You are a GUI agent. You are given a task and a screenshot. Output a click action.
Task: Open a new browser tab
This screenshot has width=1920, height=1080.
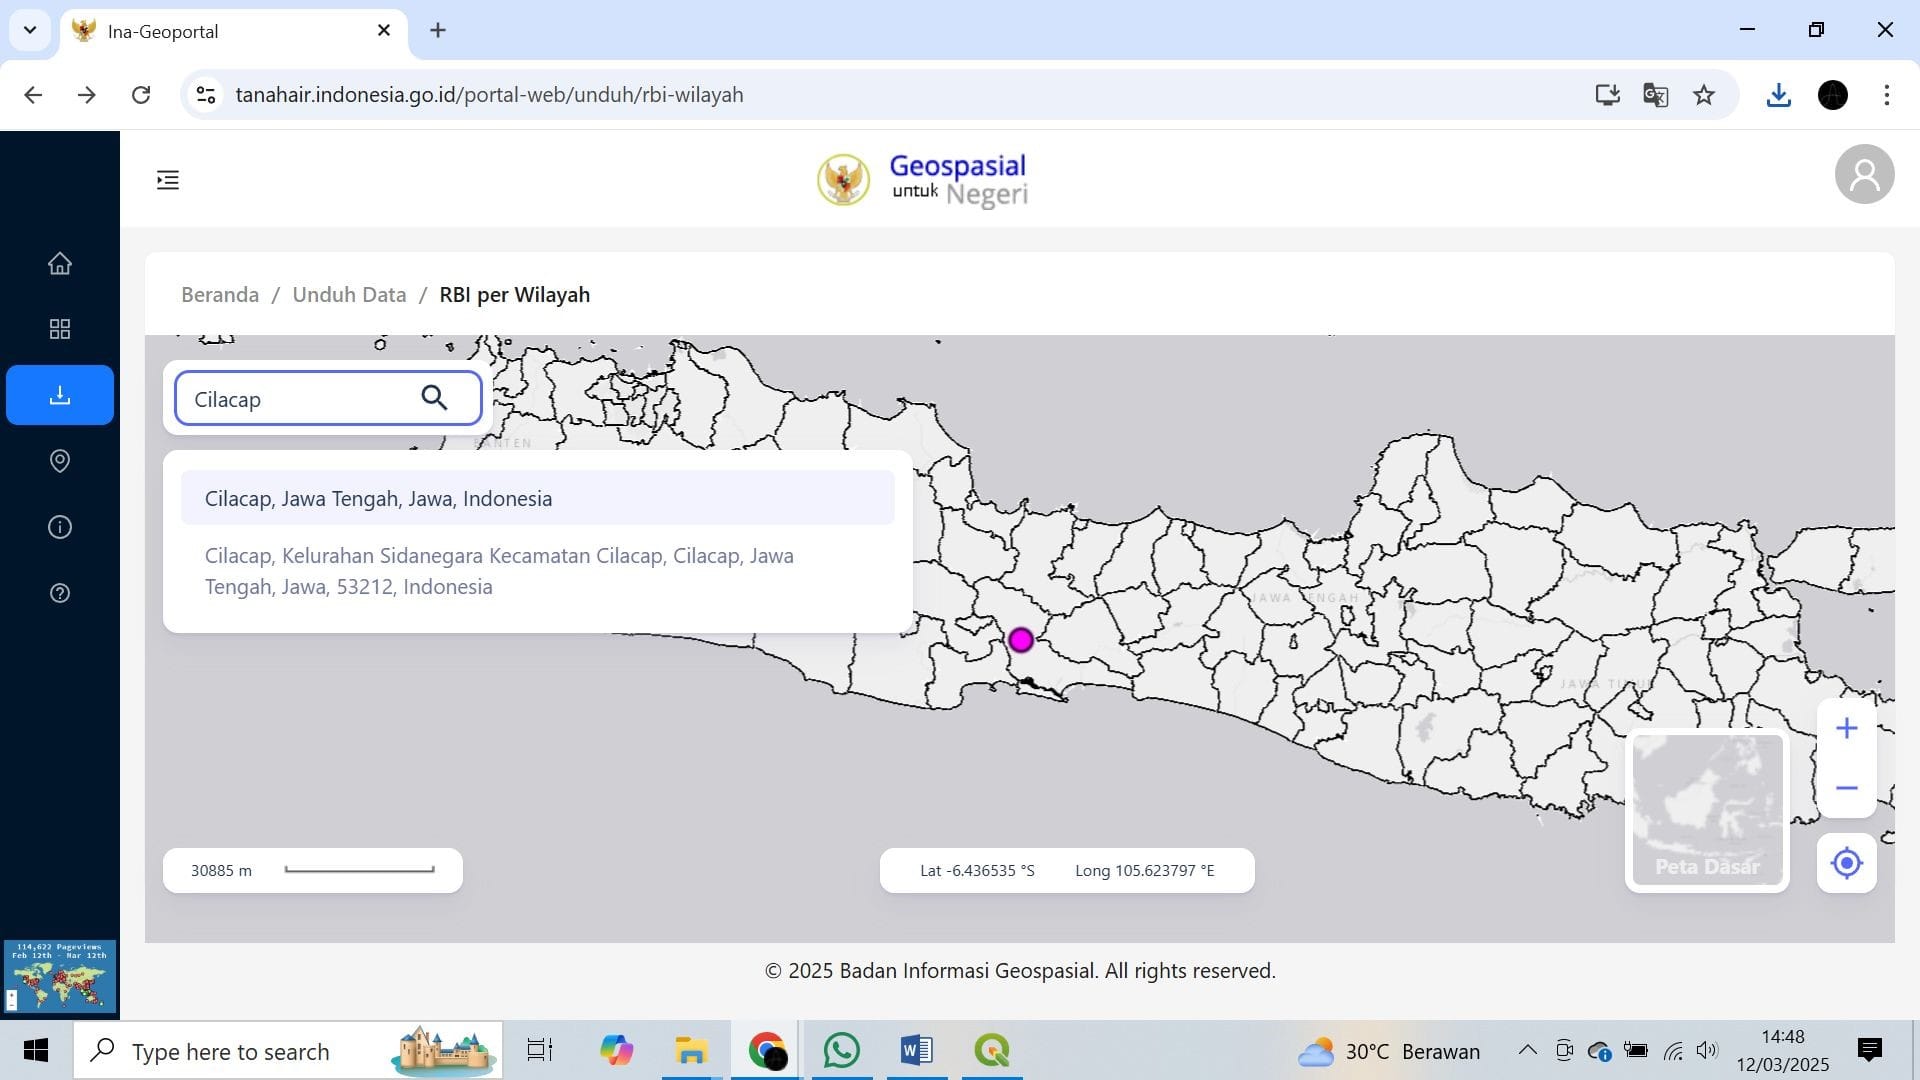point(438,30)
